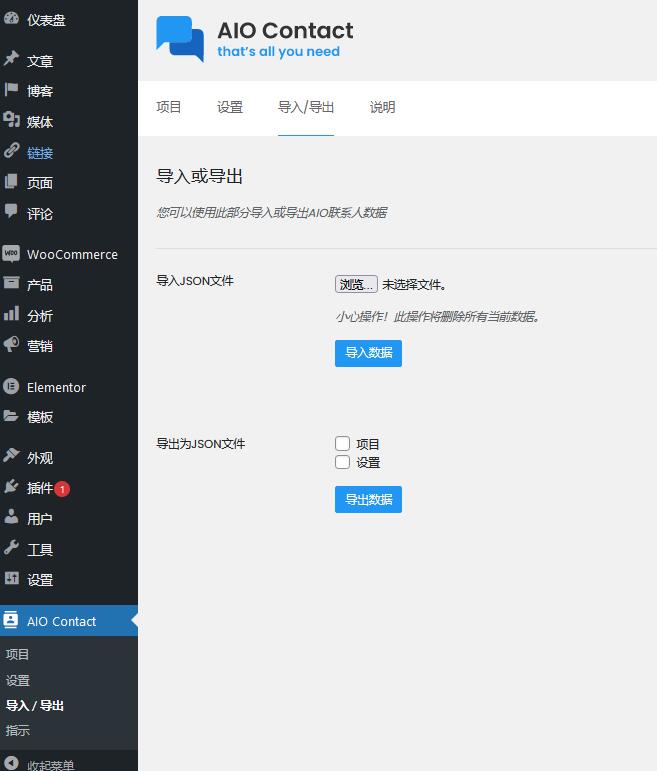Check the 设置 export checkbox

click(342, 462)
